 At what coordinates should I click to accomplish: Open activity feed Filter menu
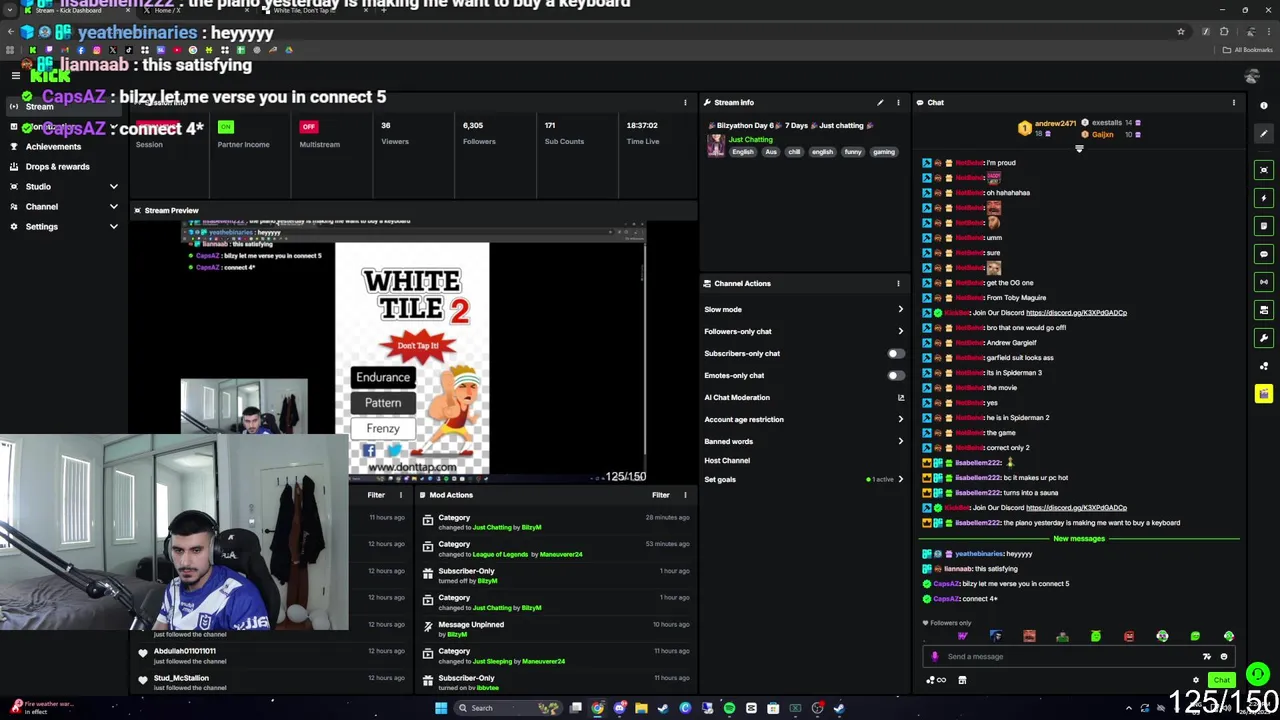pos(376,495)
